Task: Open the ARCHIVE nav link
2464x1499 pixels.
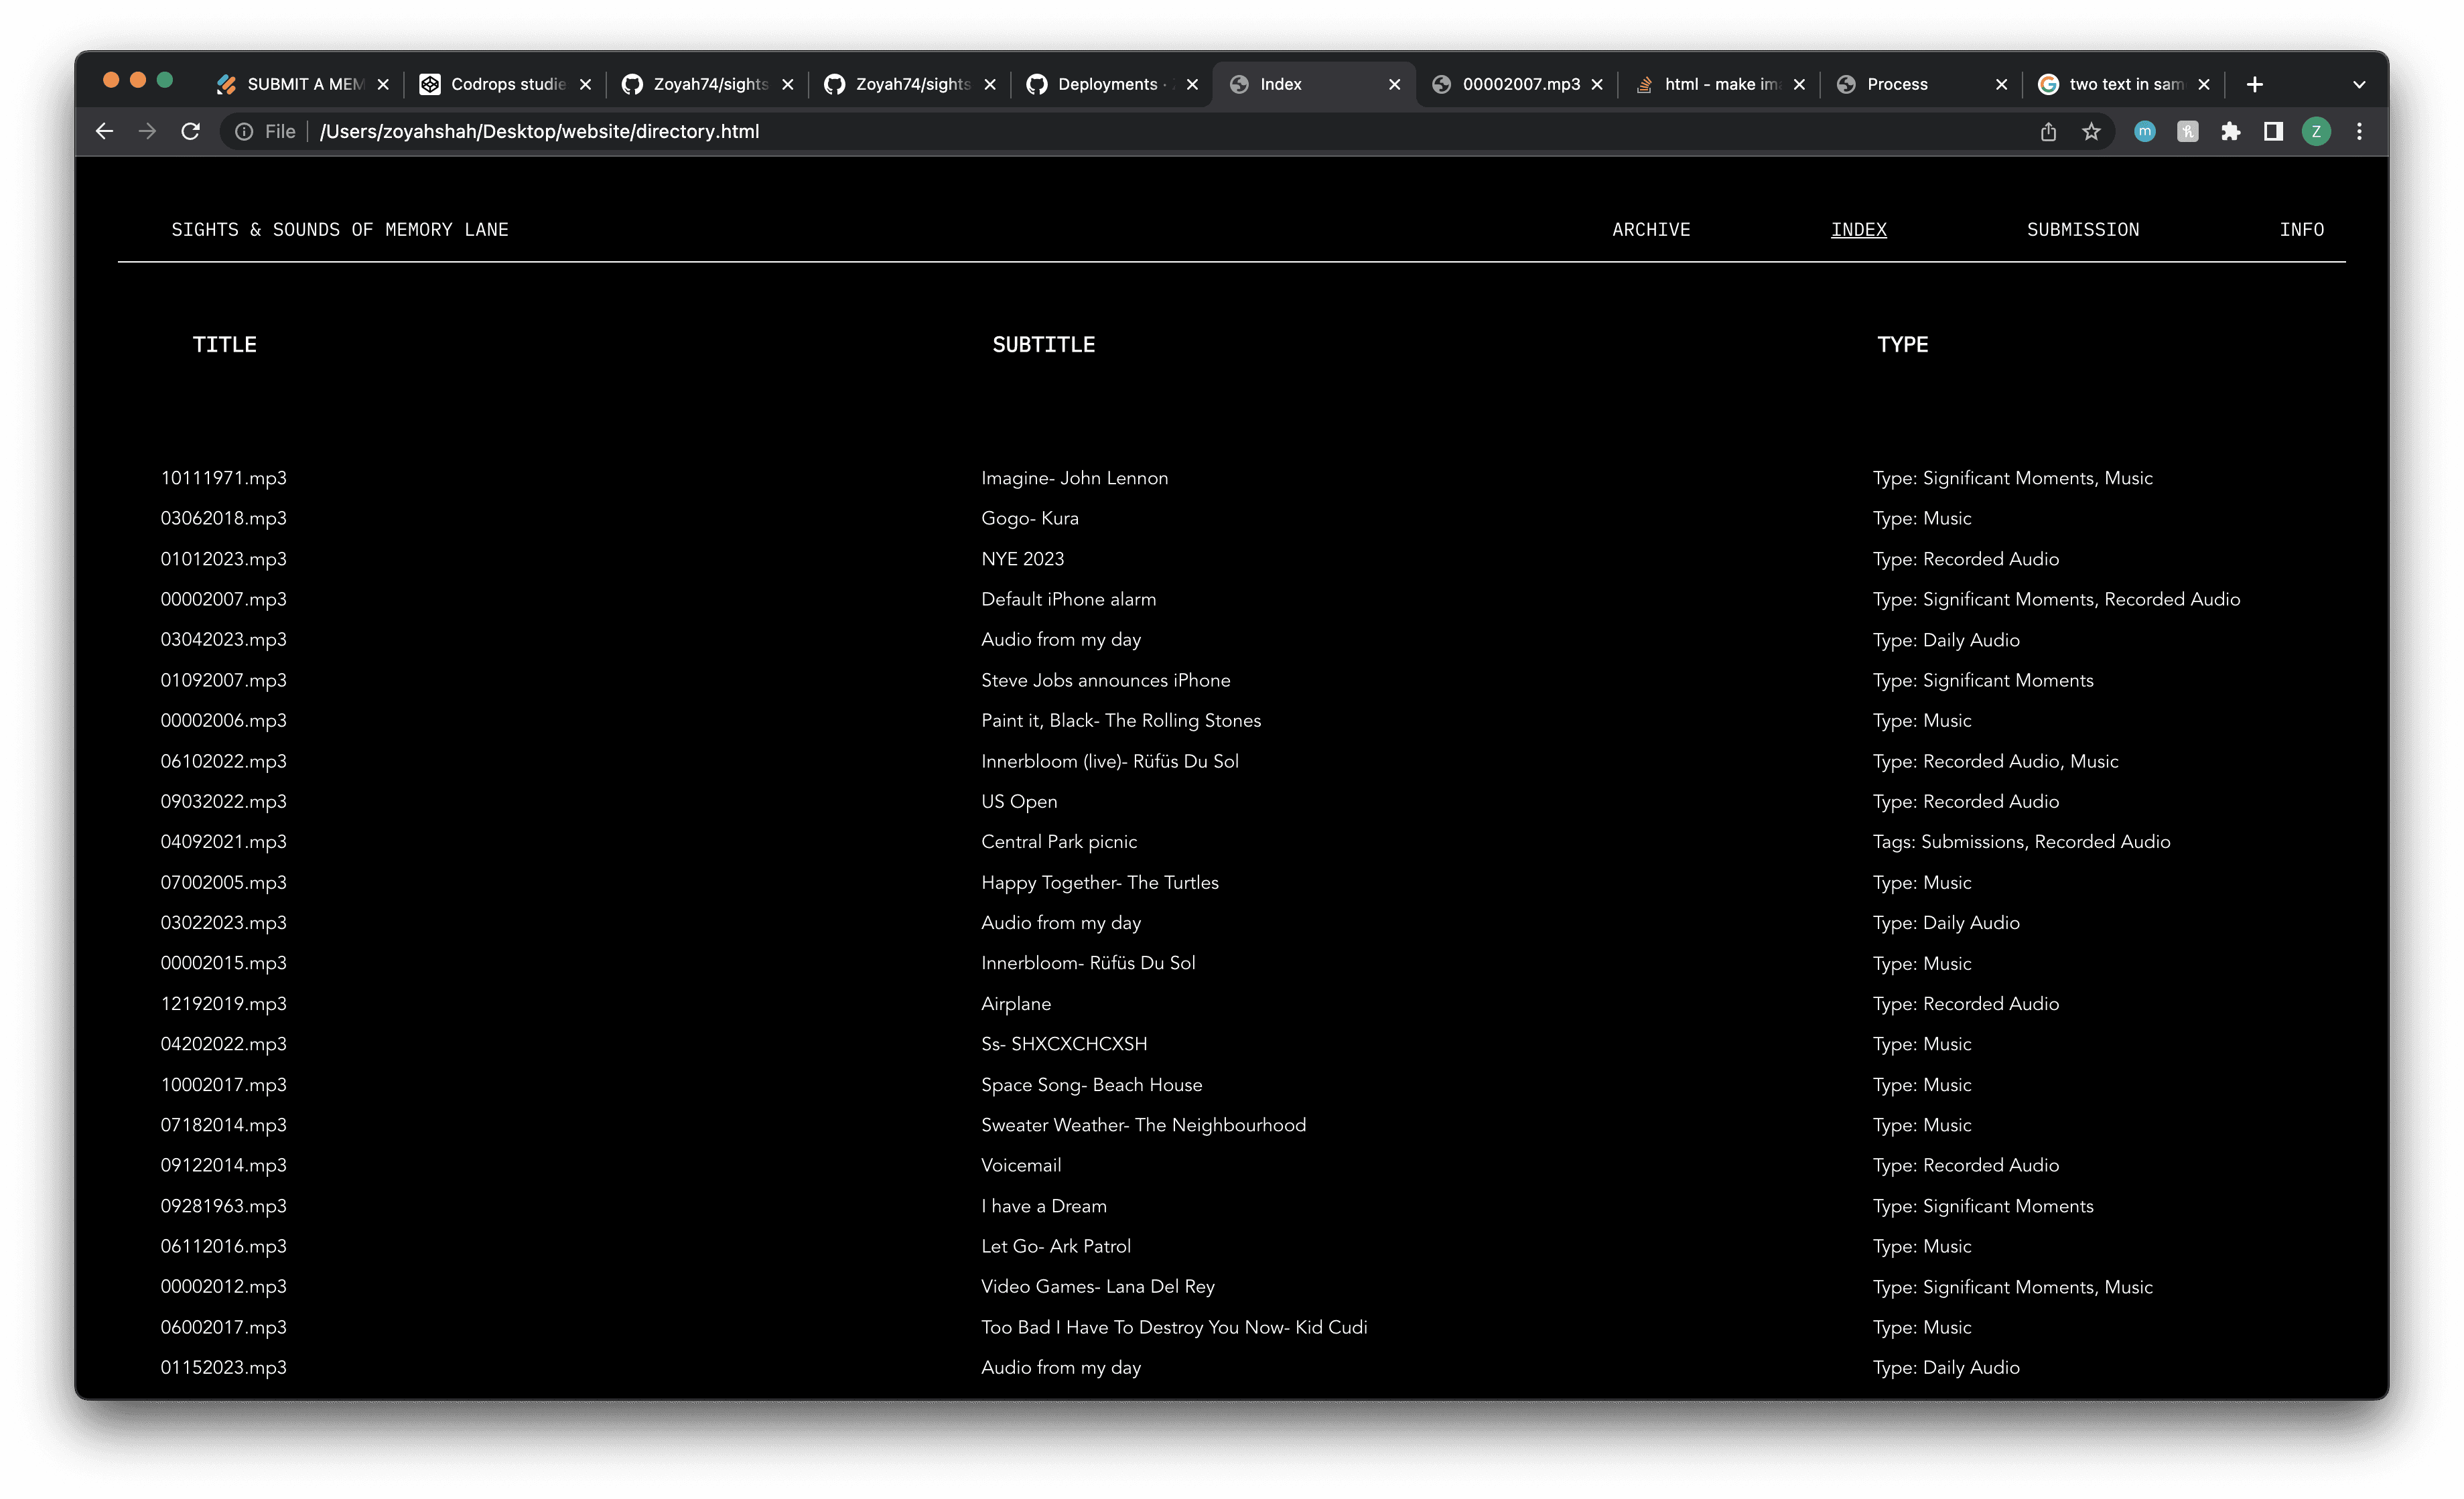Action: click(x=1651, y=230)
